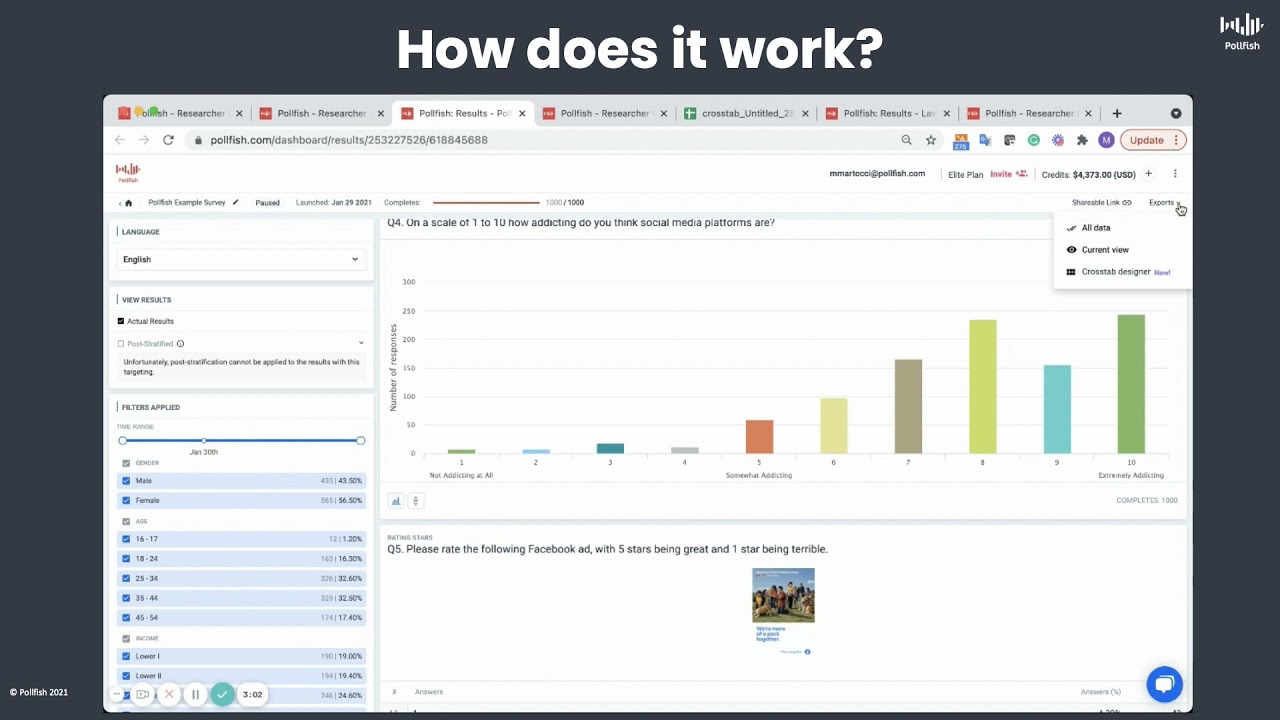The width and height of the screenshot is (1280, 720).
Task: Toggle the whole AGE group checkbox
Action: (x=126, y=521)
